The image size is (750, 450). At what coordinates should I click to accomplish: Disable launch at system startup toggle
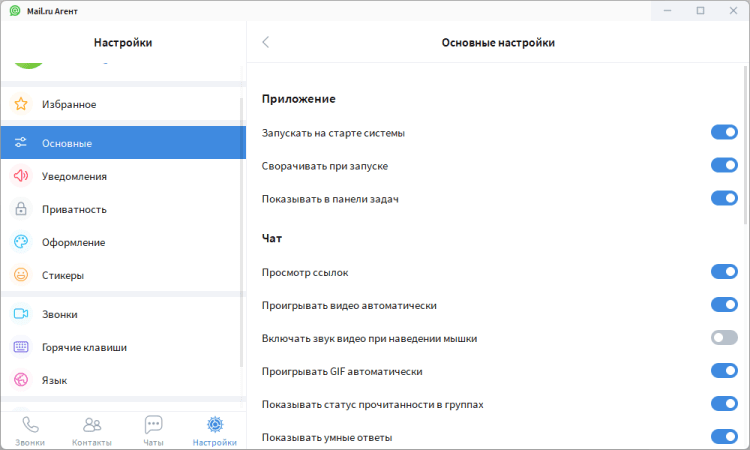[723, 133]
